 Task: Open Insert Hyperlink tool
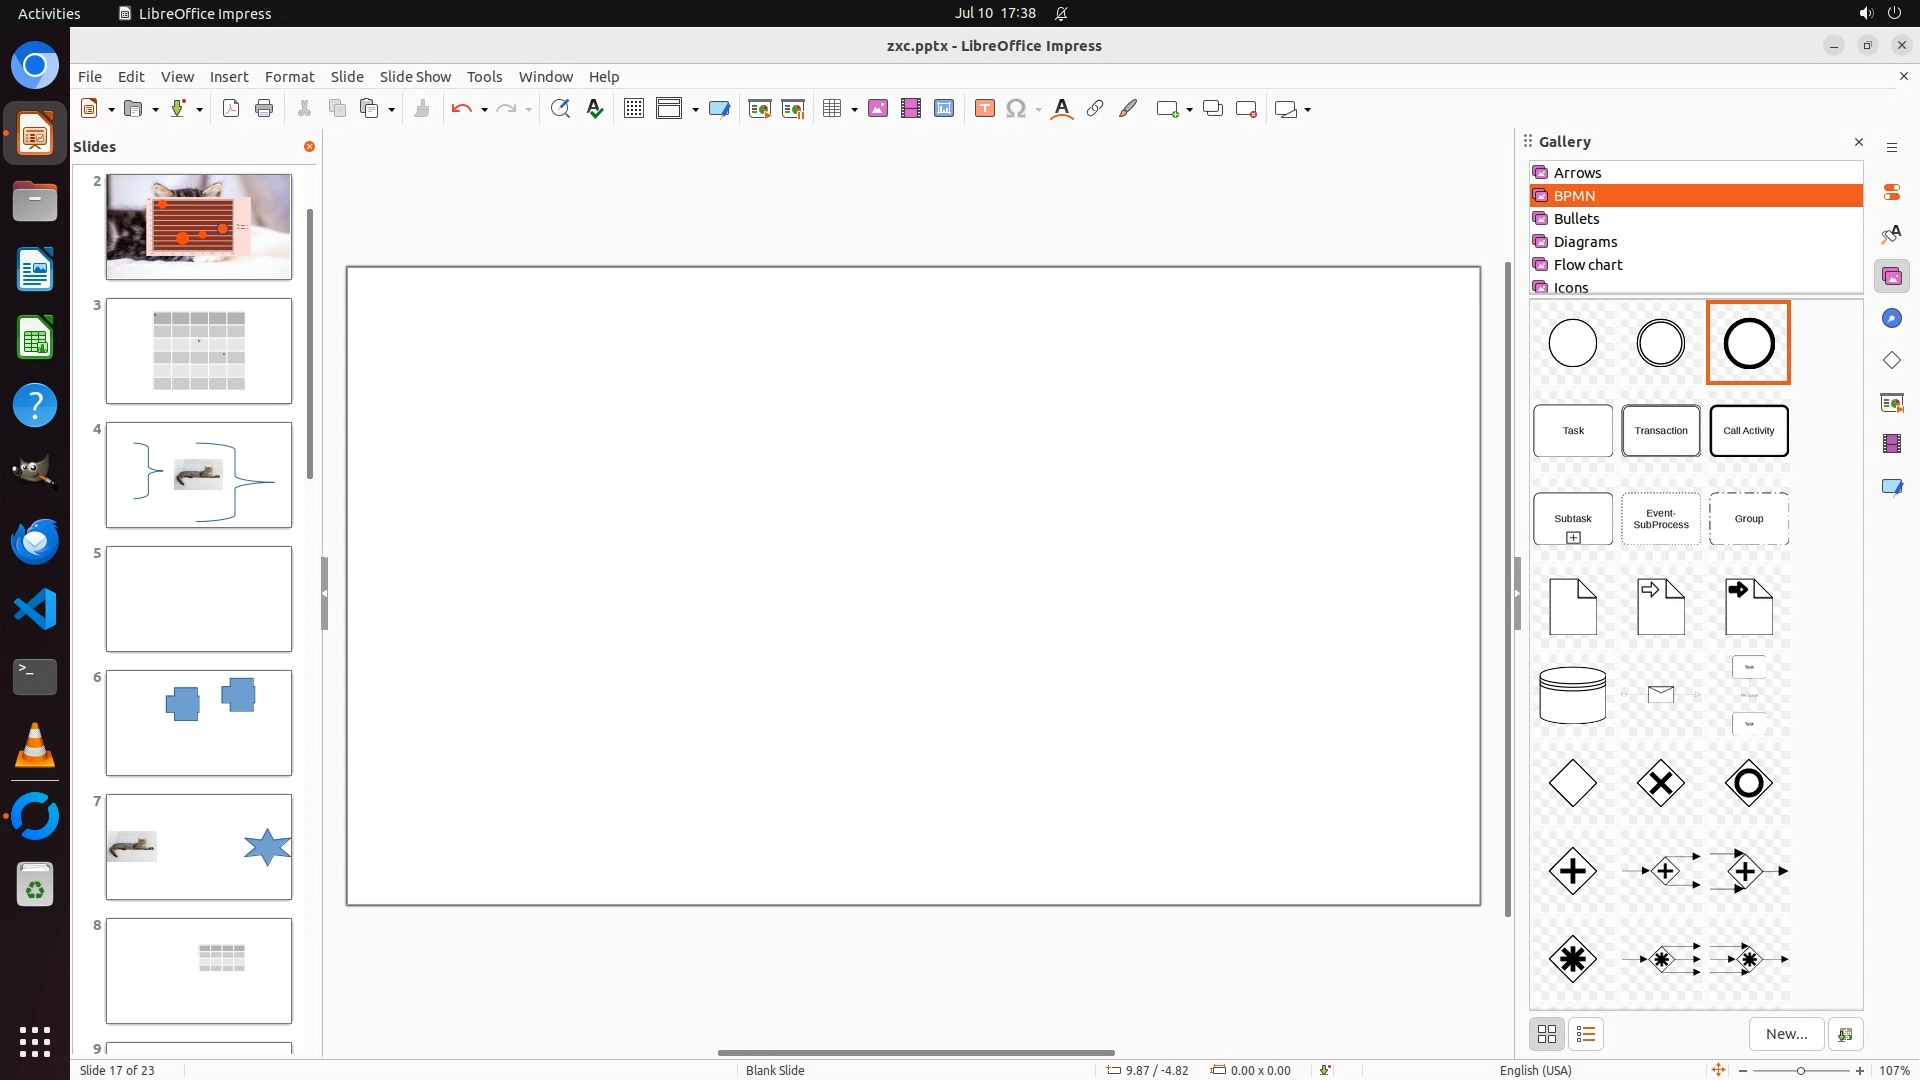1095,109
